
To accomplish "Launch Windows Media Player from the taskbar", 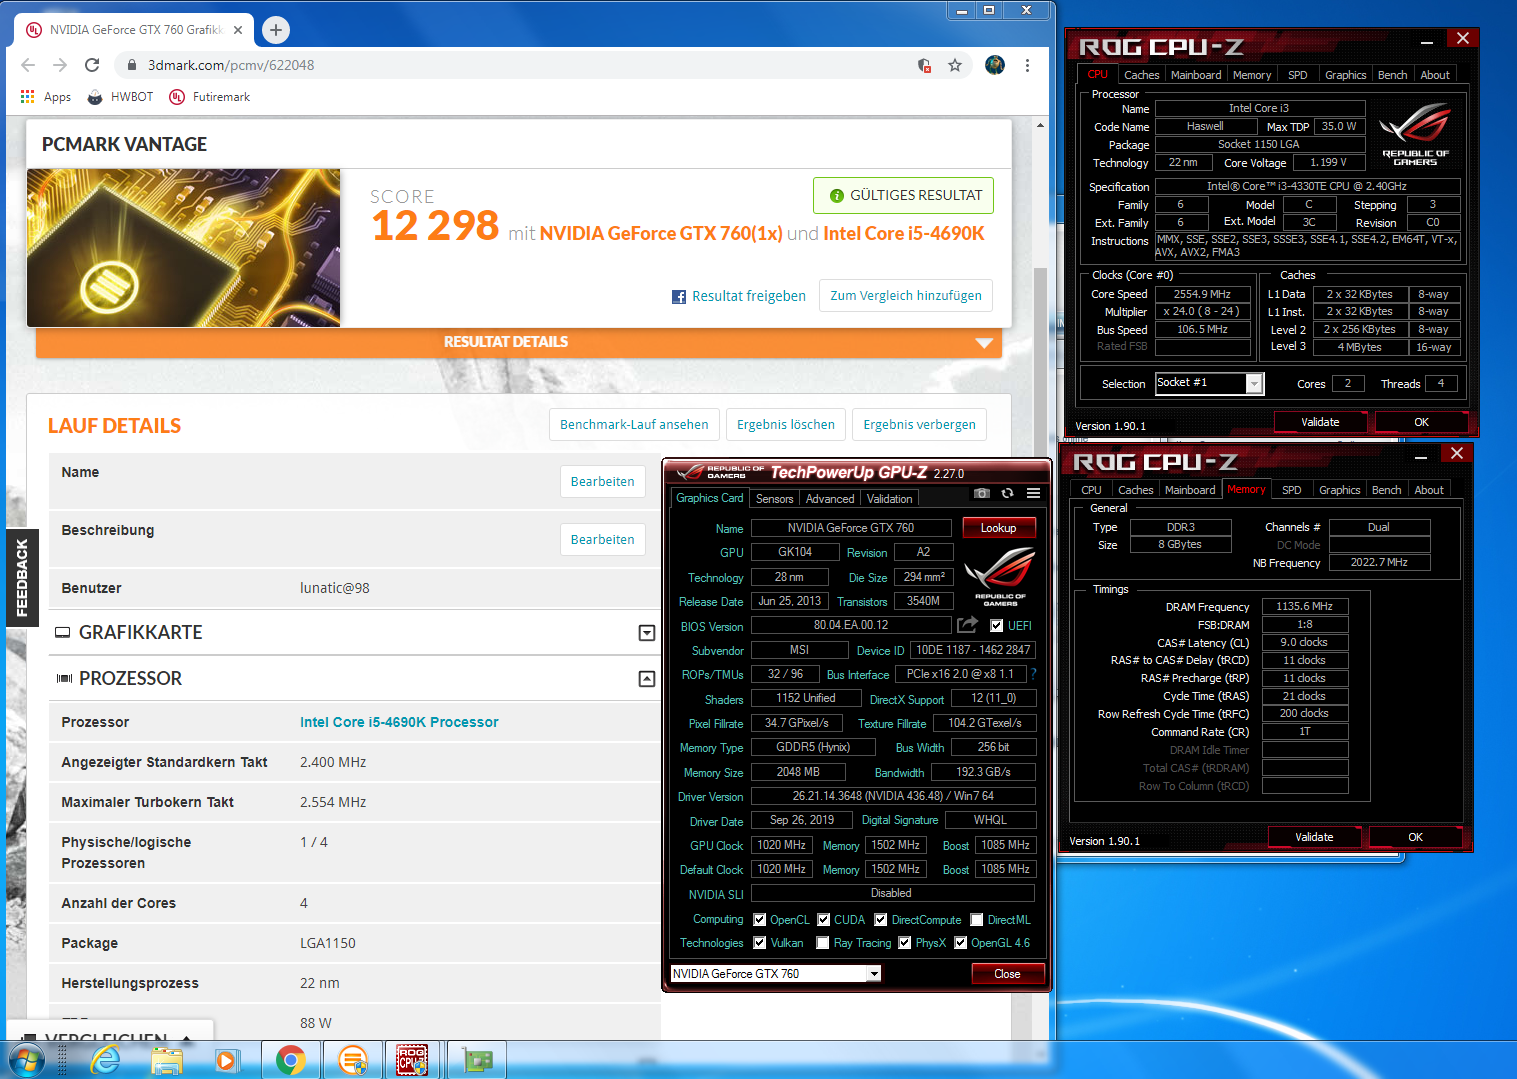I will pyautogui.click(x=228, y=1059).
